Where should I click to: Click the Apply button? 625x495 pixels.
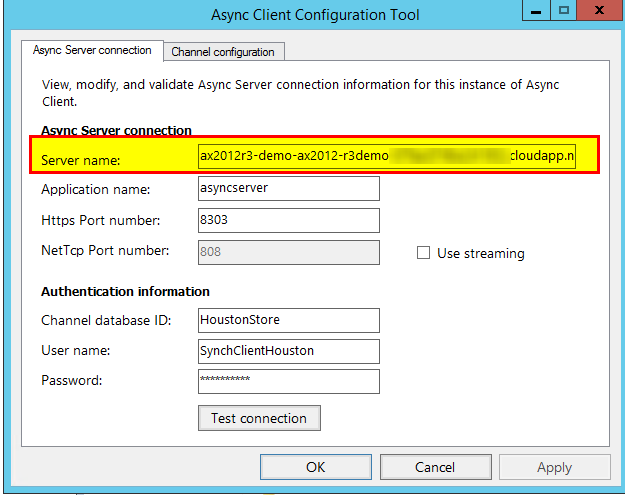(554, 467)
